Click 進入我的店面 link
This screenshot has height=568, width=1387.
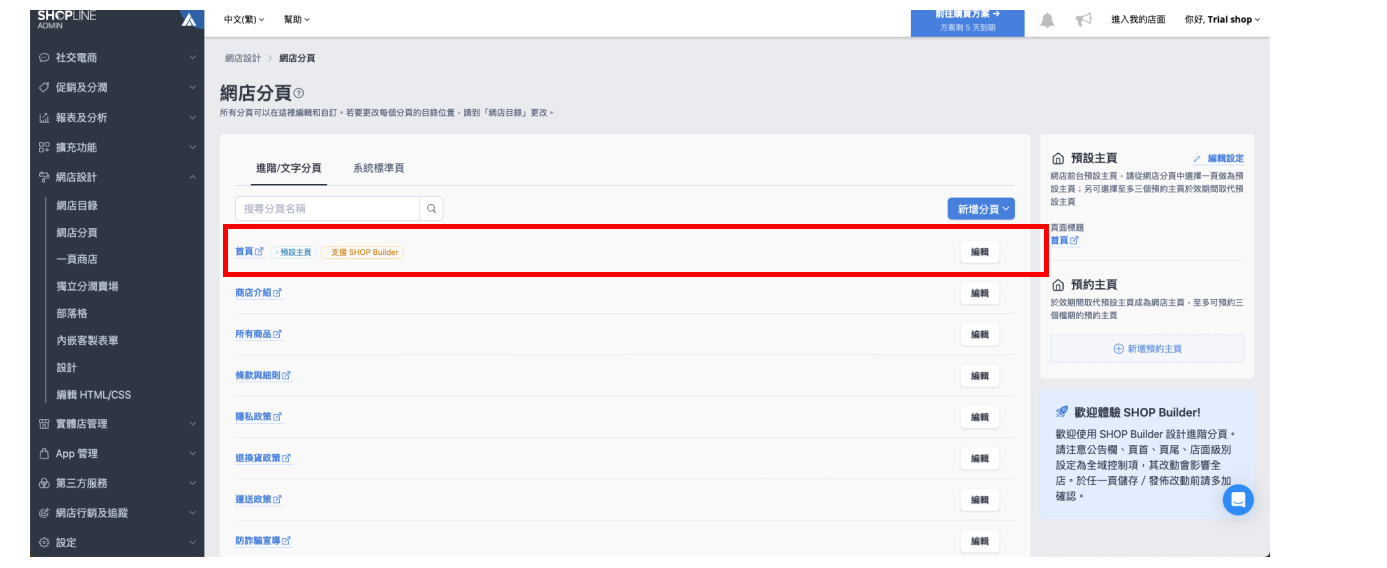click(x=1138, y=19)
